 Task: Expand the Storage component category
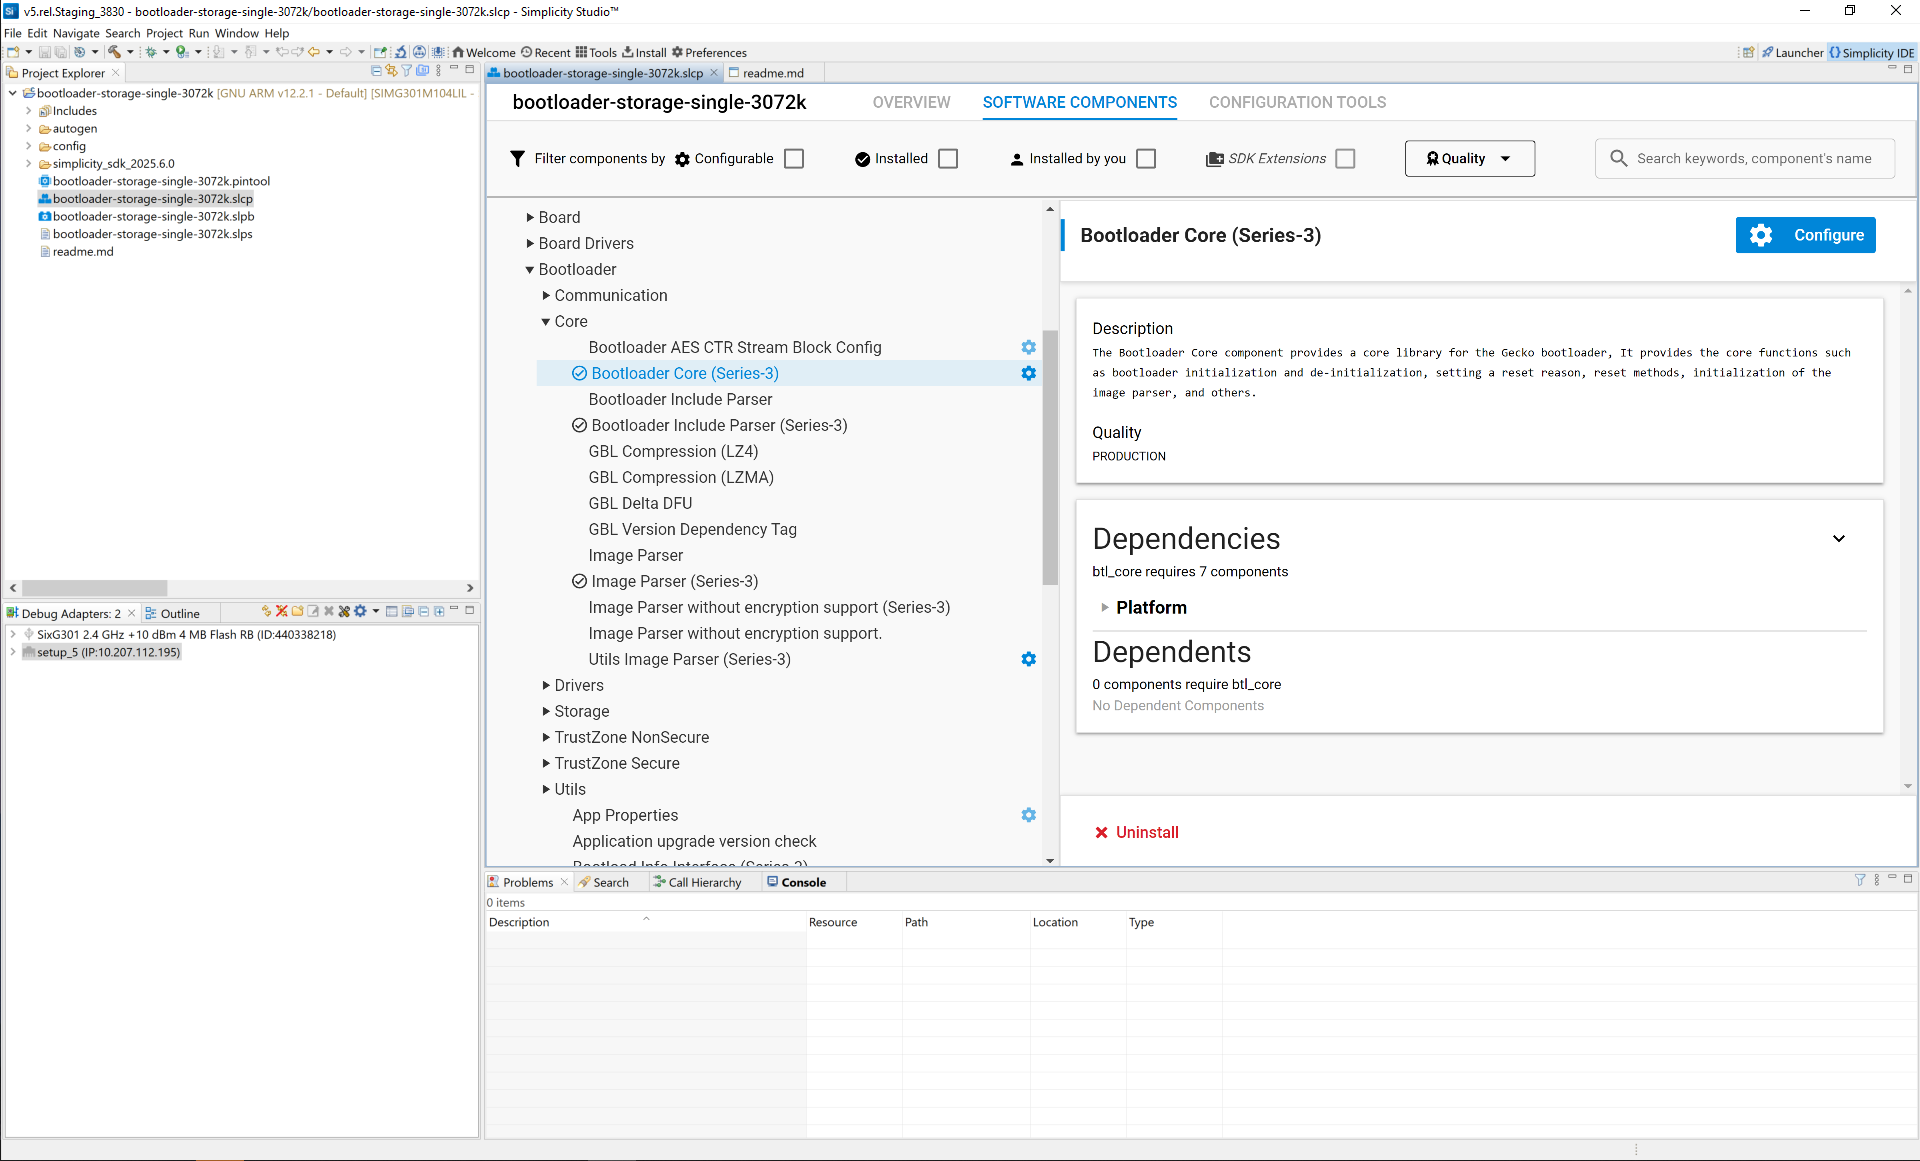546,711
